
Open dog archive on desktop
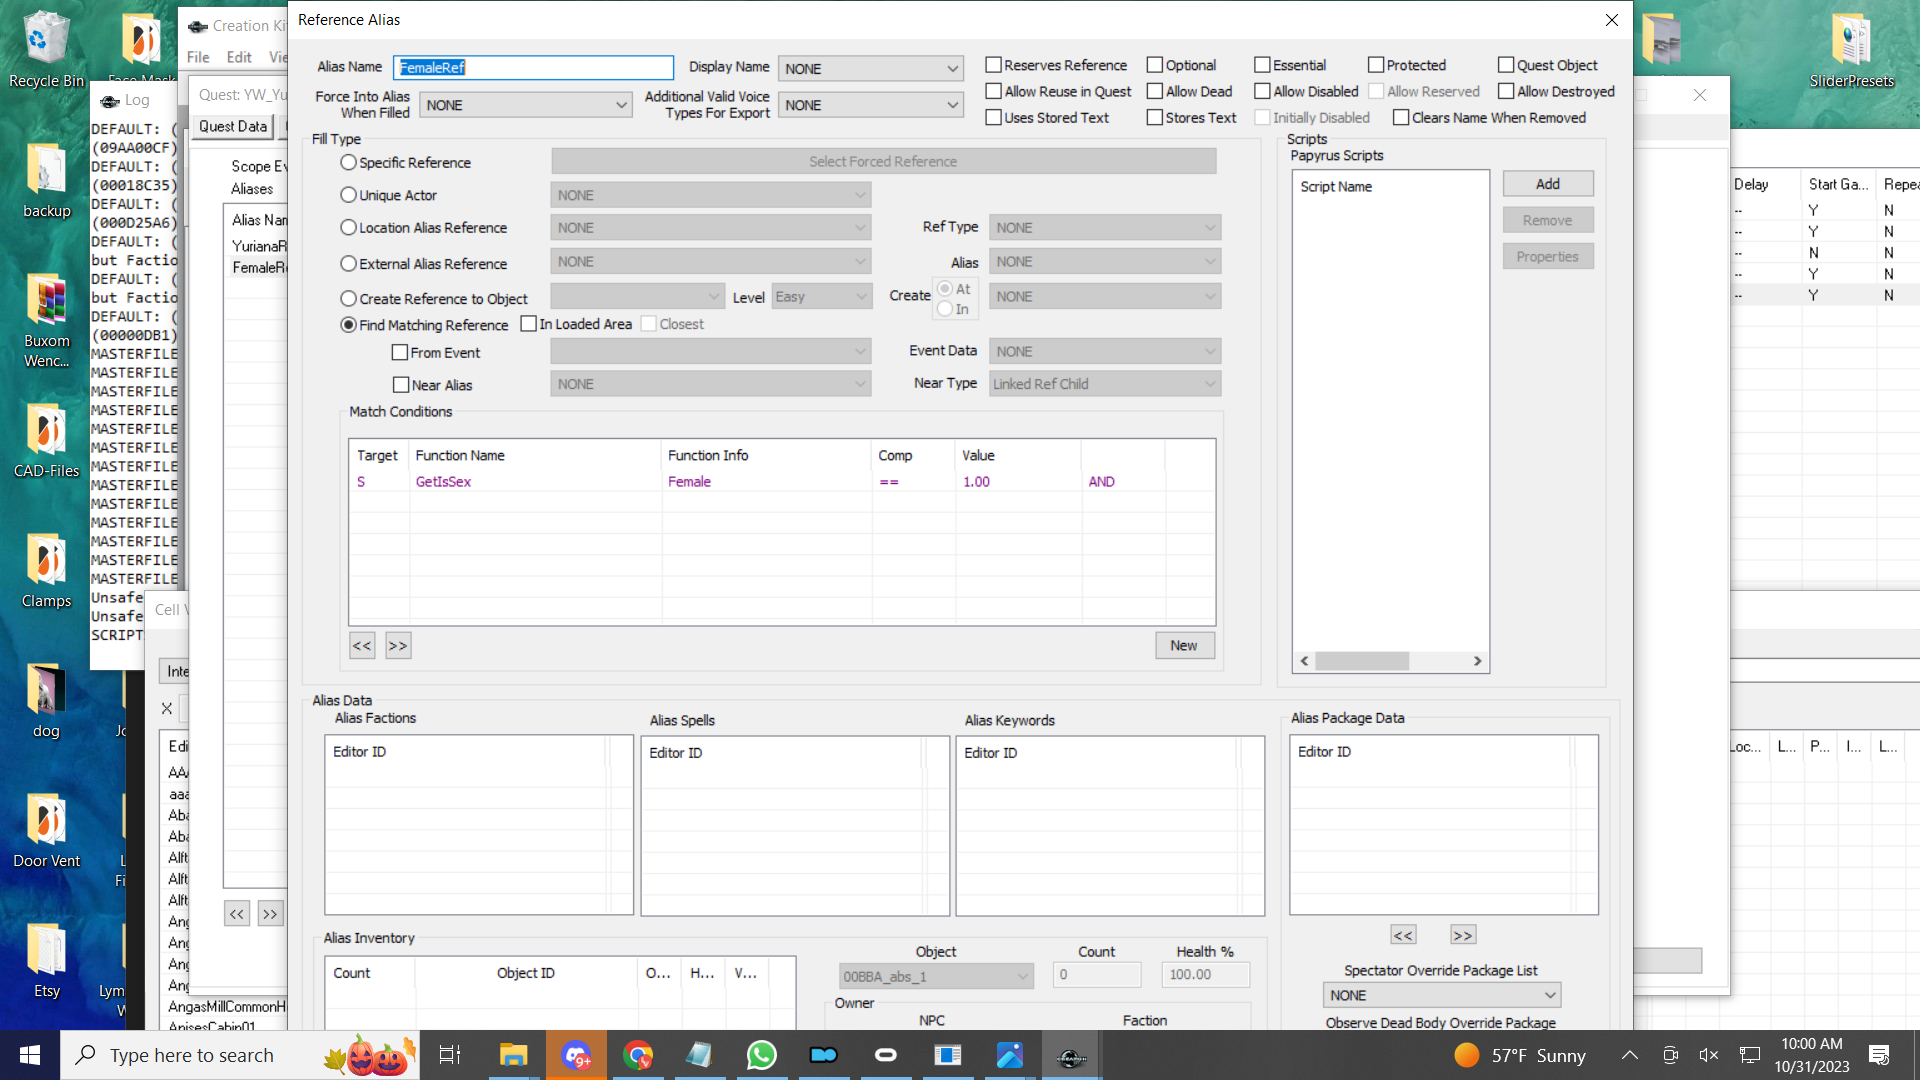click(46, 700)
